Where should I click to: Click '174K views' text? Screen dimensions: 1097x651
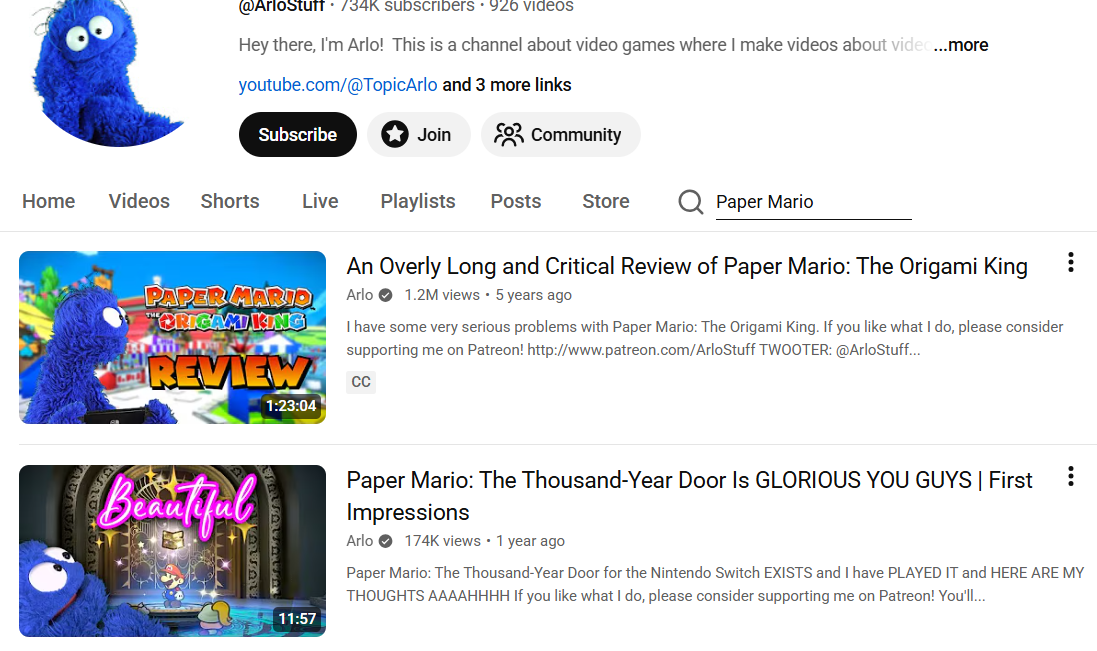[443, 541]
